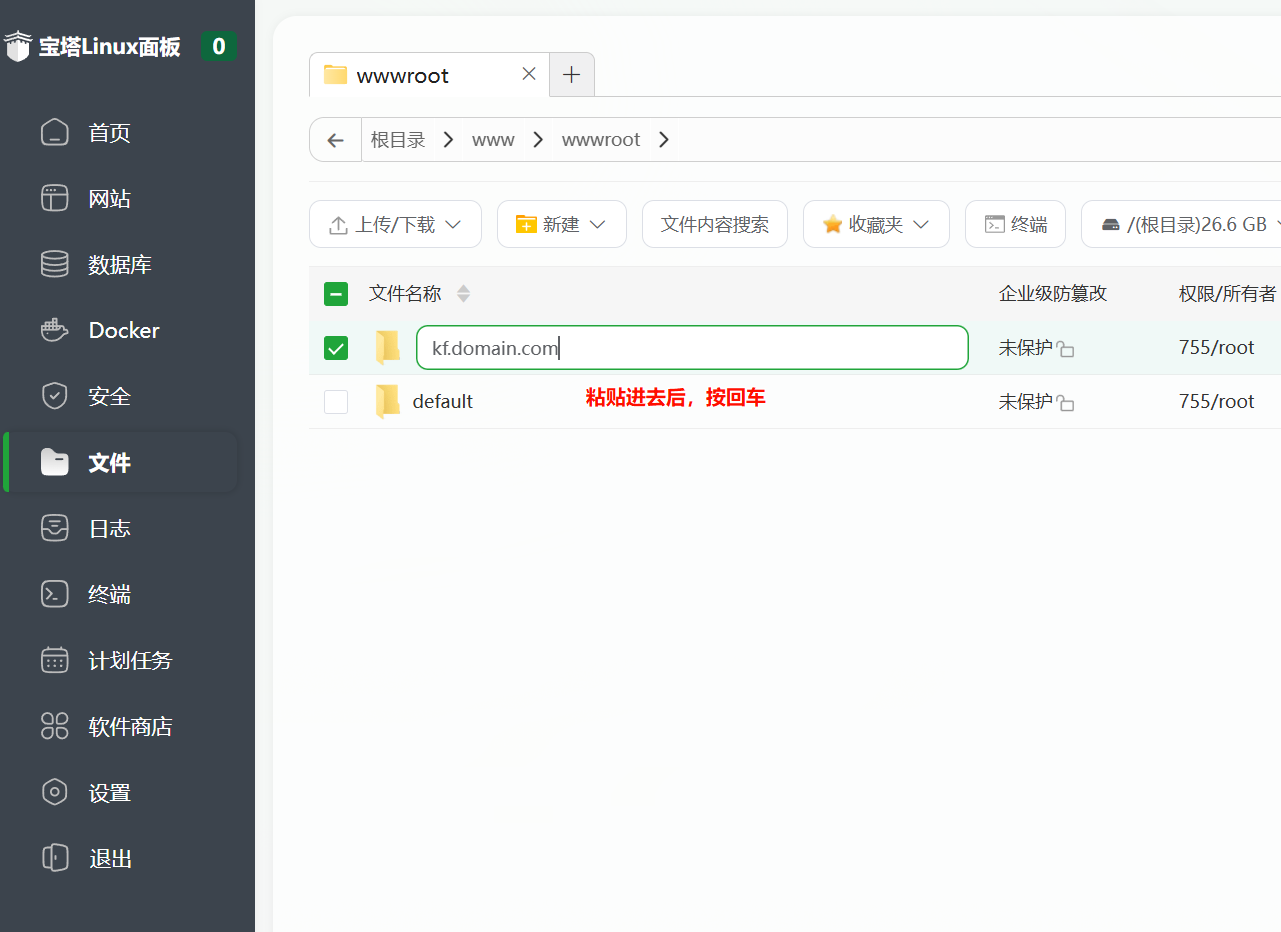Image resolution: width=1281 pixels, height=932 pixels.
Task: Click the security shield icon
Action: (x=54, y=396)
